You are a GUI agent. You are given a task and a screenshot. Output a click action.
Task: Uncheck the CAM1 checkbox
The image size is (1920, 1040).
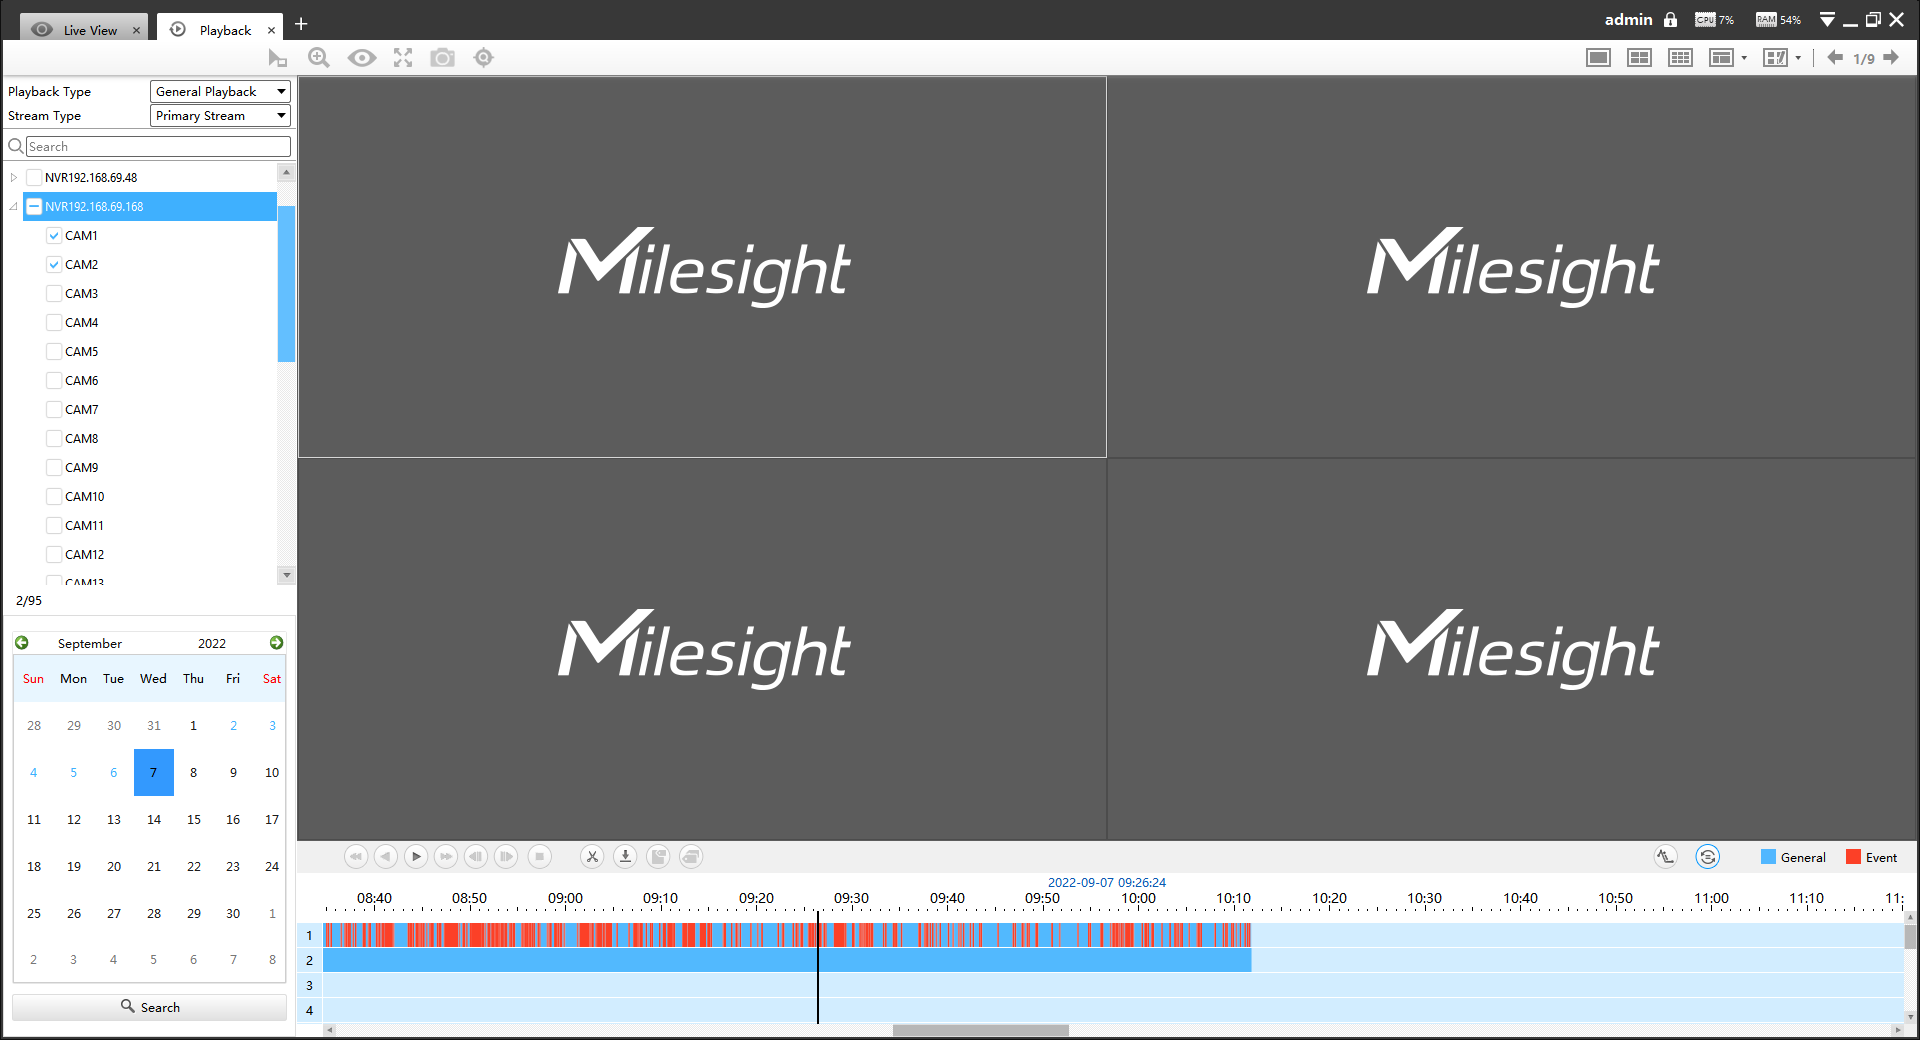click(54, 236)
